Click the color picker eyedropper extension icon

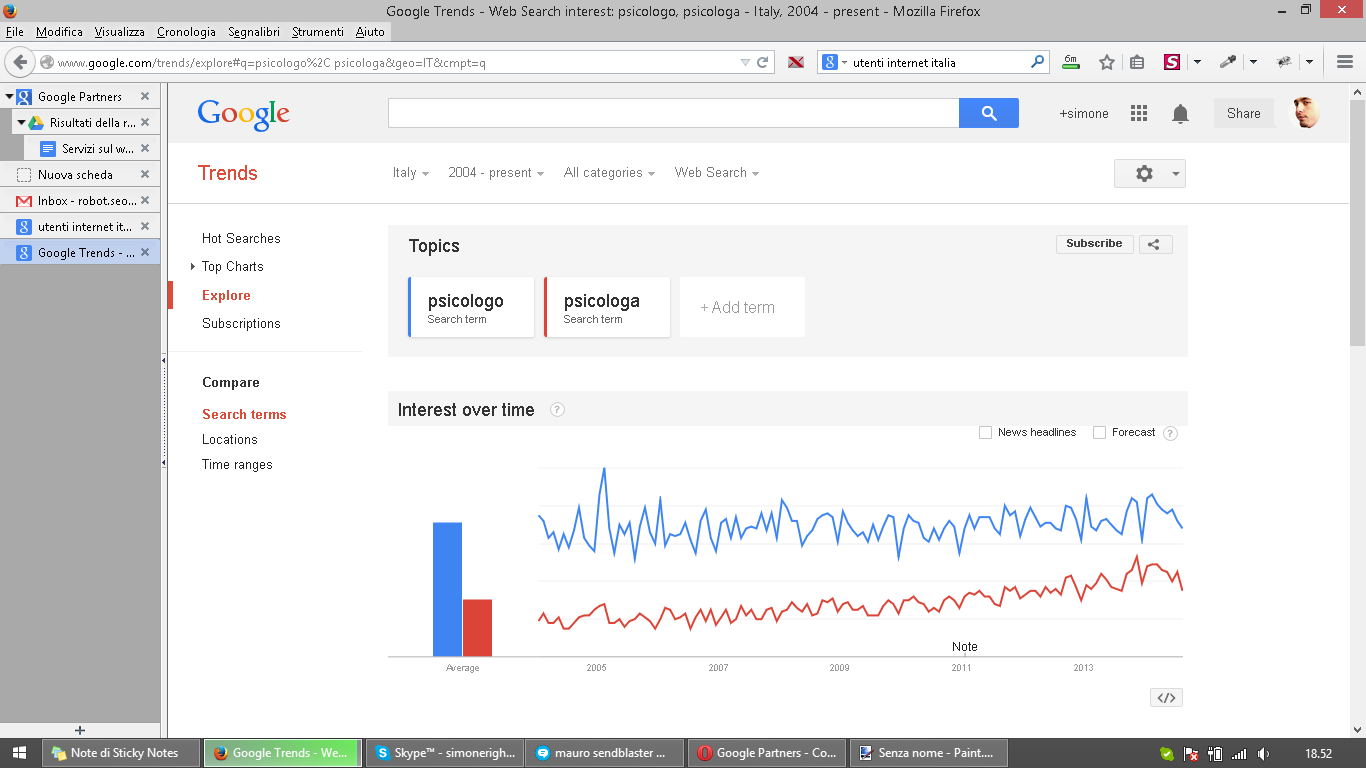1228,62
